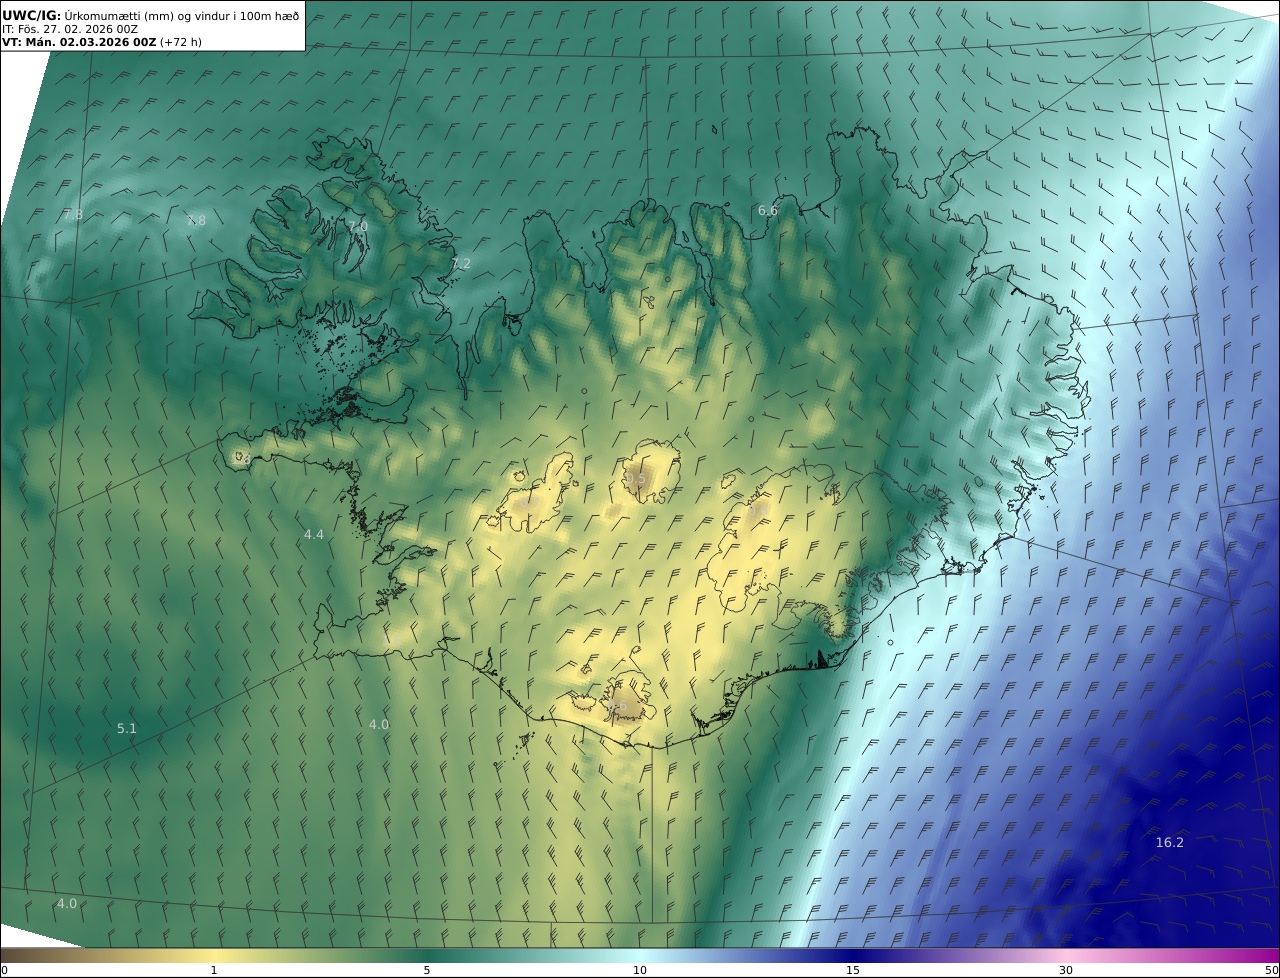Select the color scale tick label 5
The image size is (1280, 978).
(427, 970)
